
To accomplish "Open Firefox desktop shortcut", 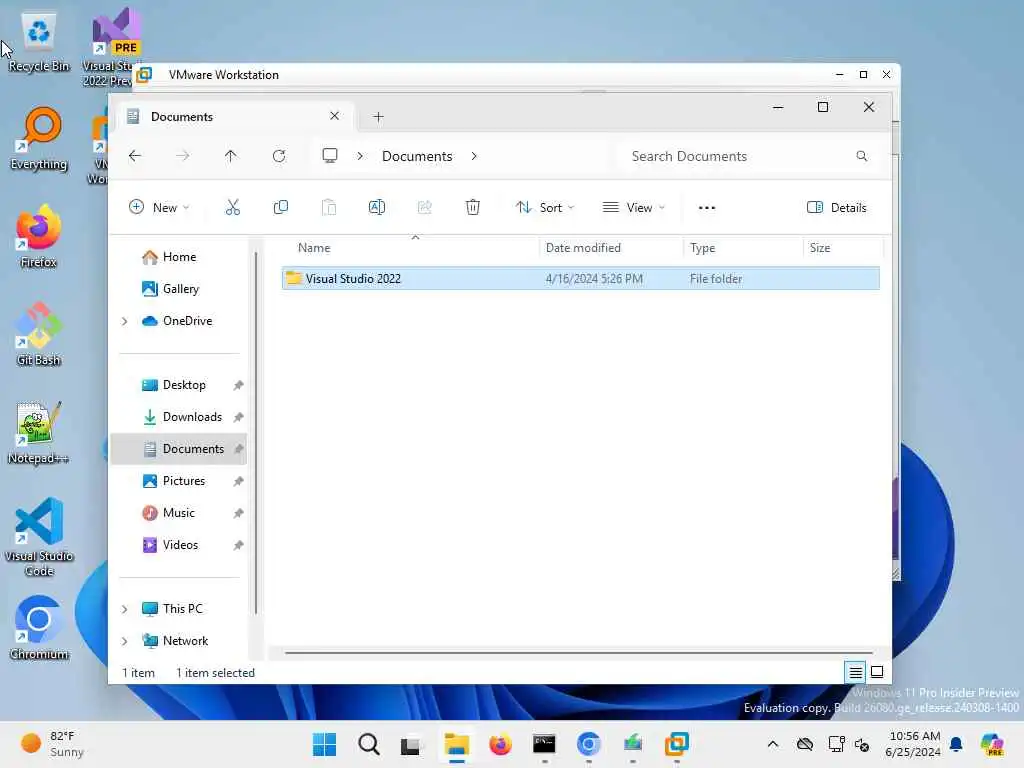I will [39, 236].
